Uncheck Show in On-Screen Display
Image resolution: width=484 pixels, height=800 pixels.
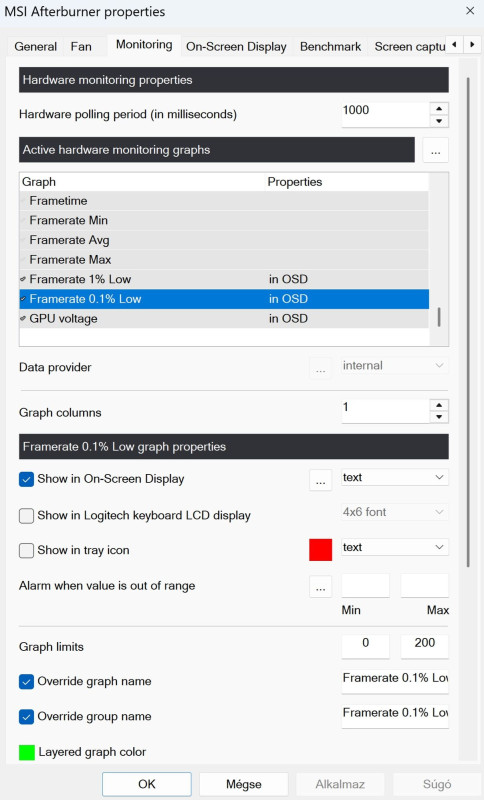click(x=27, y=480)
